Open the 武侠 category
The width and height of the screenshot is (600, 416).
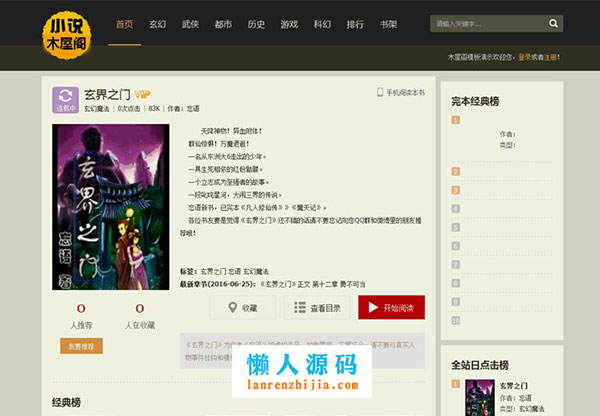190,24
